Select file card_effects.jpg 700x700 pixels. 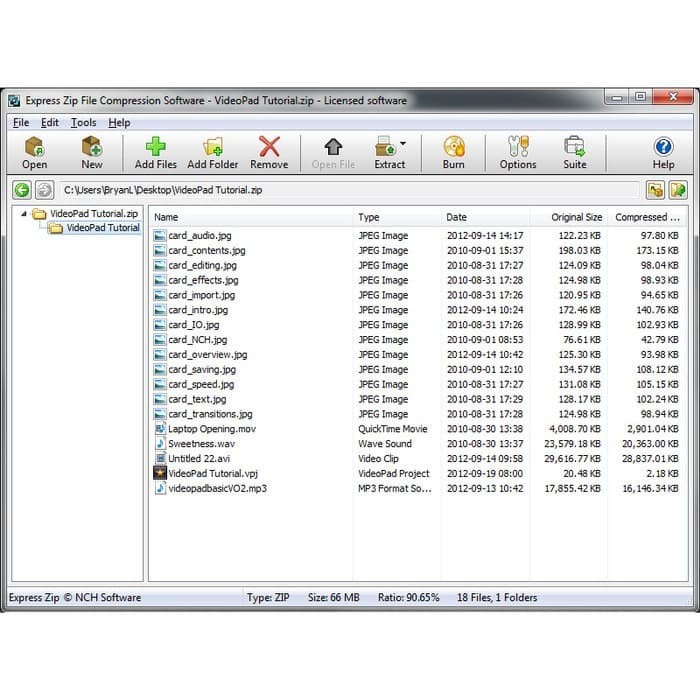203,280
